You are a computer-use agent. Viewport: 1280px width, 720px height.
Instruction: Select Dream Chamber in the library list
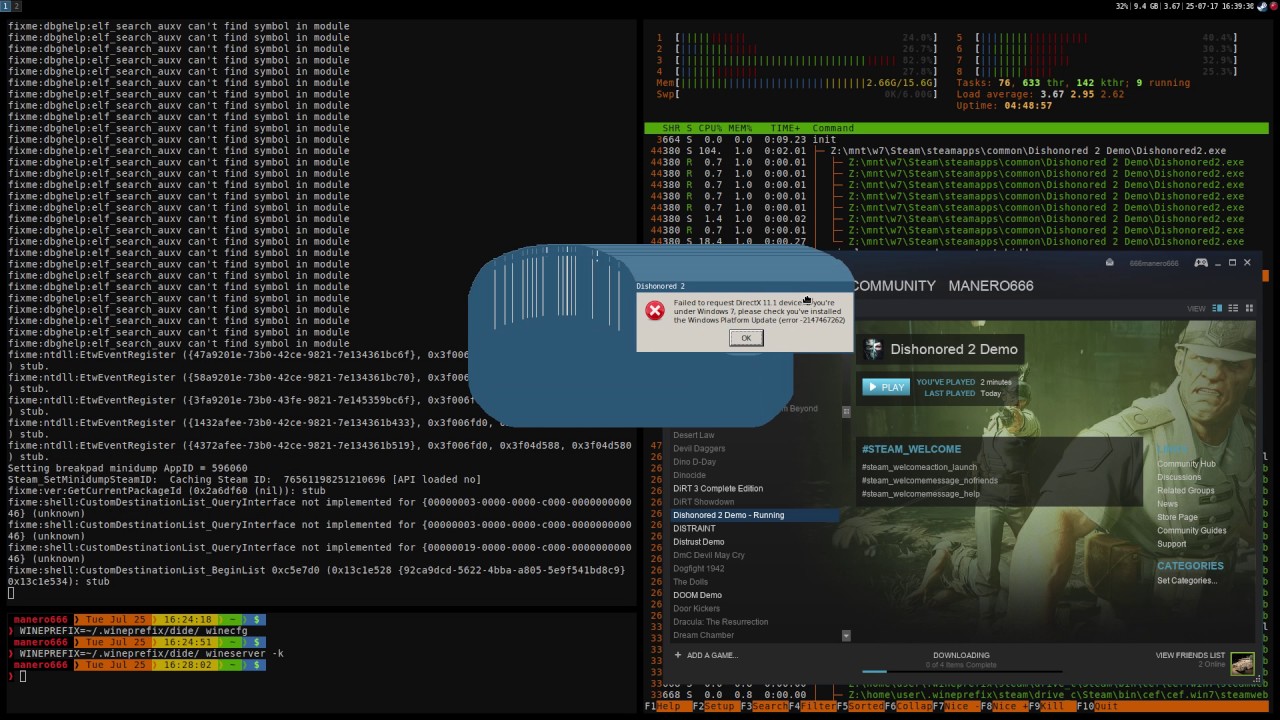[x=704, y=635]
